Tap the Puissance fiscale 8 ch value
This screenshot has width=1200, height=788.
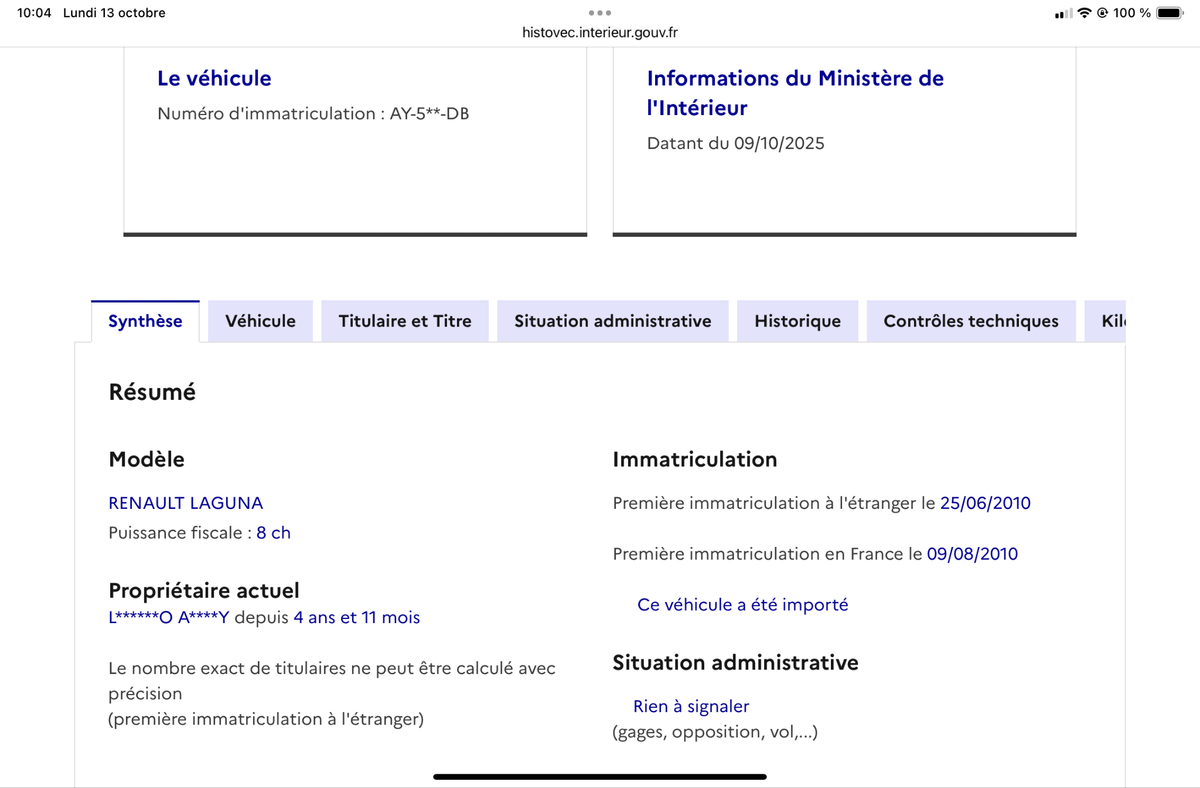click(273, 533)
